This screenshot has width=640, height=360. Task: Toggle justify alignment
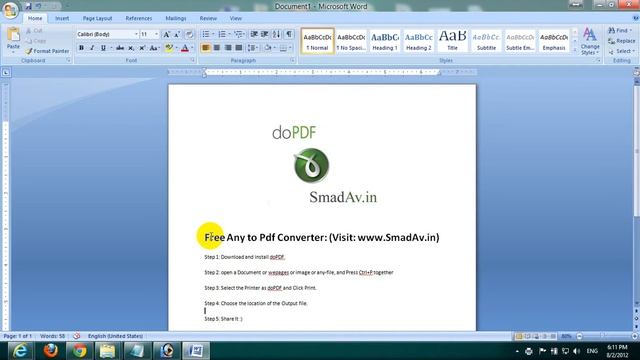tap(239, 48)
